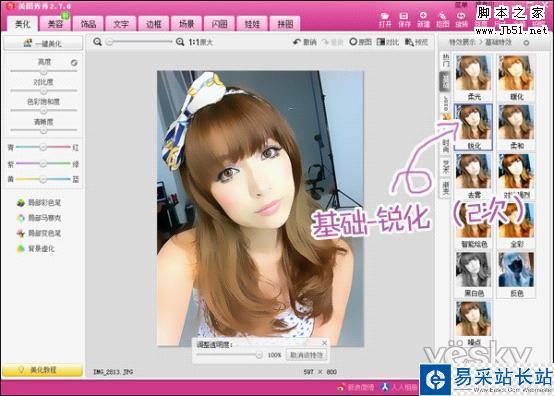Screen dimensions: 554x396
Task: Click the 撤销 undo icon
Action: 305,42
